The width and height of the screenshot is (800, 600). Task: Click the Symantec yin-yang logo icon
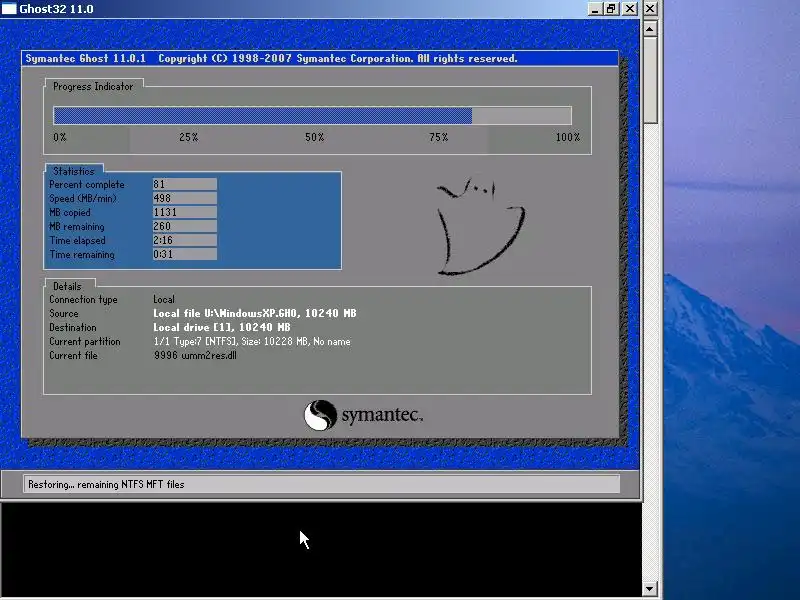[x=320, y=415]
